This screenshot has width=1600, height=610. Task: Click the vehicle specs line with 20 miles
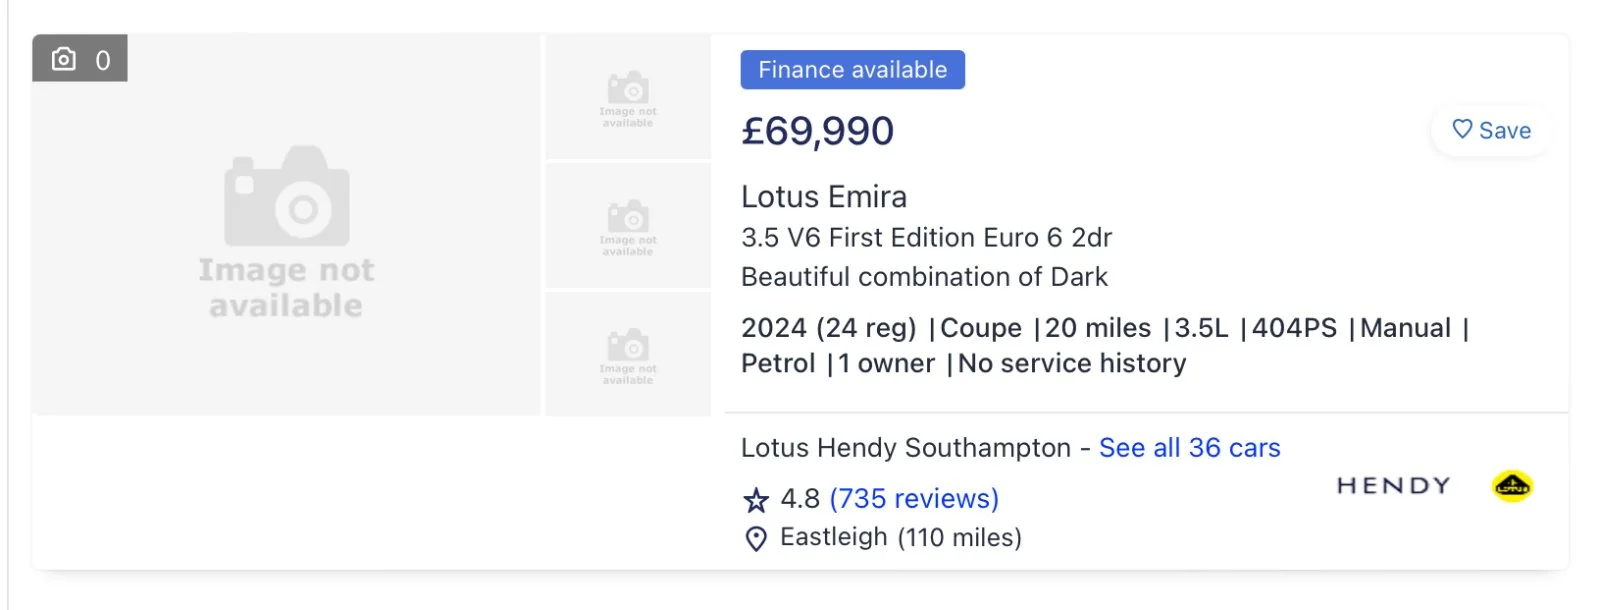coord(1105,346)
